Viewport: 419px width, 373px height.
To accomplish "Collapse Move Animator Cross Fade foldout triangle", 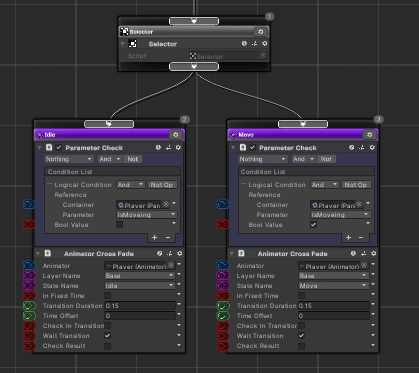I will click(232, 254).
